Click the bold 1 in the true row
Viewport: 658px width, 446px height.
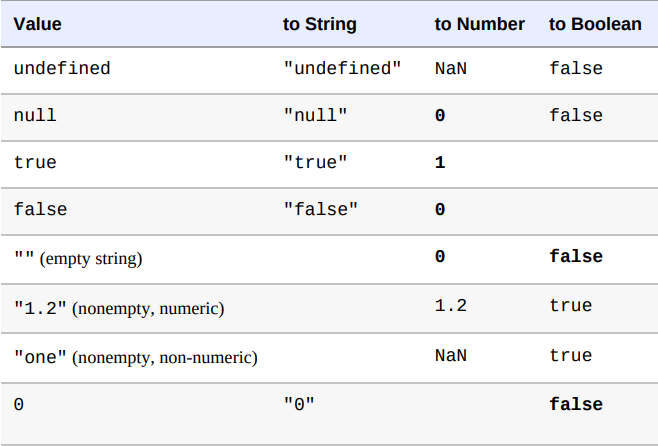pyautogui.click(x=440, y=162)
